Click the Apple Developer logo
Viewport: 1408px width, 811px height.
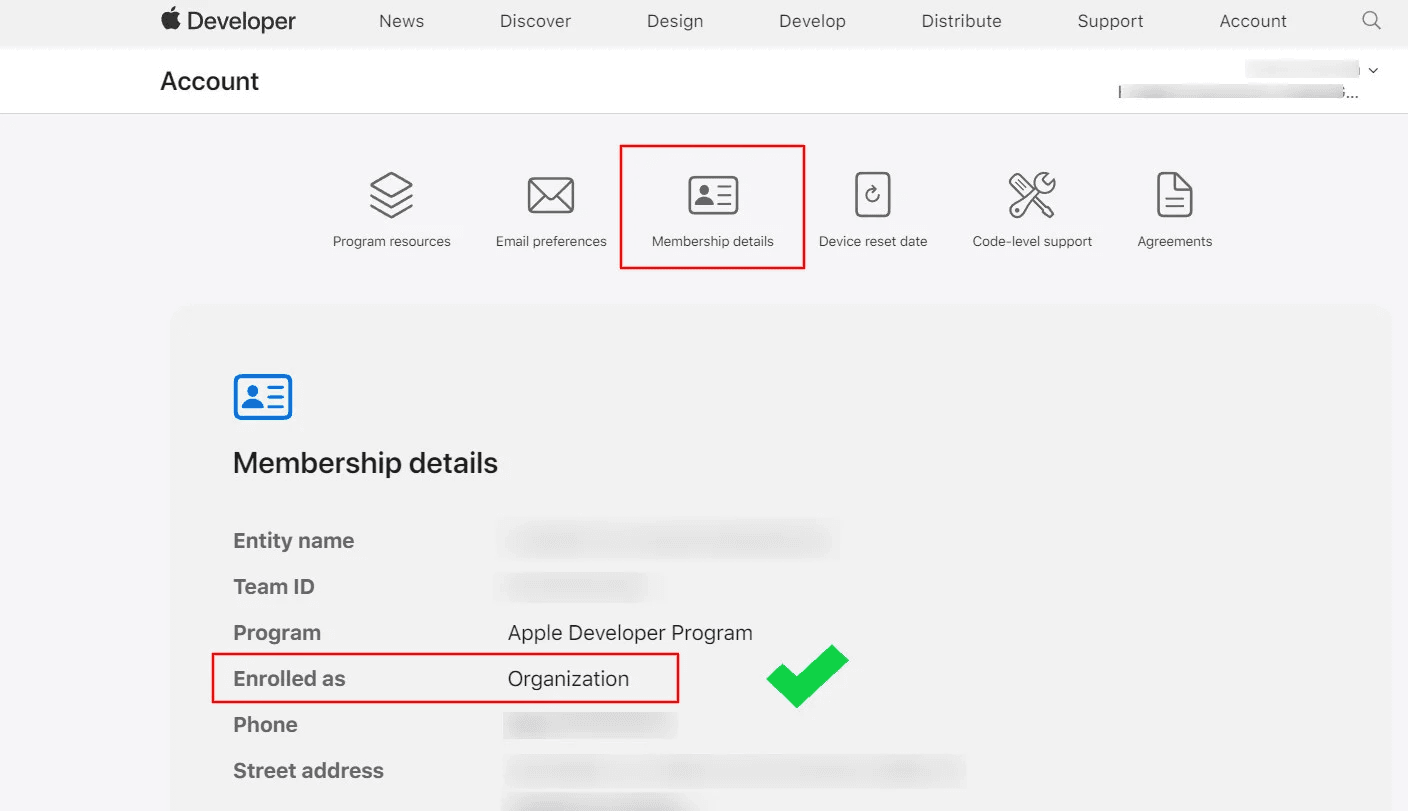click(x=228, y=21)
